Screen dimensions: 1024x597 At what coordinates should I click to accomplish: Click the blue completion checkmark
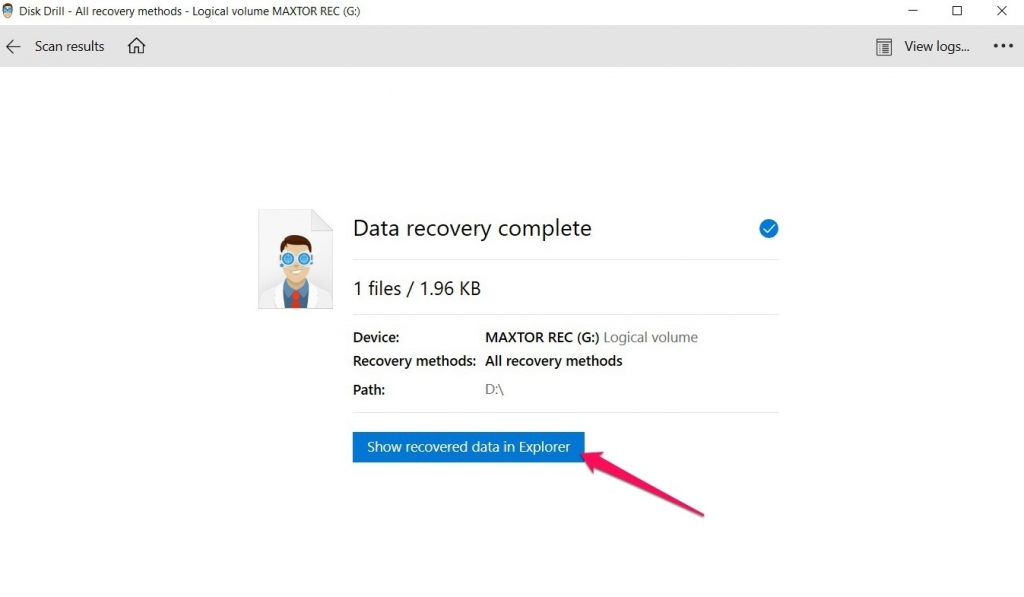[x=768, y=228]
